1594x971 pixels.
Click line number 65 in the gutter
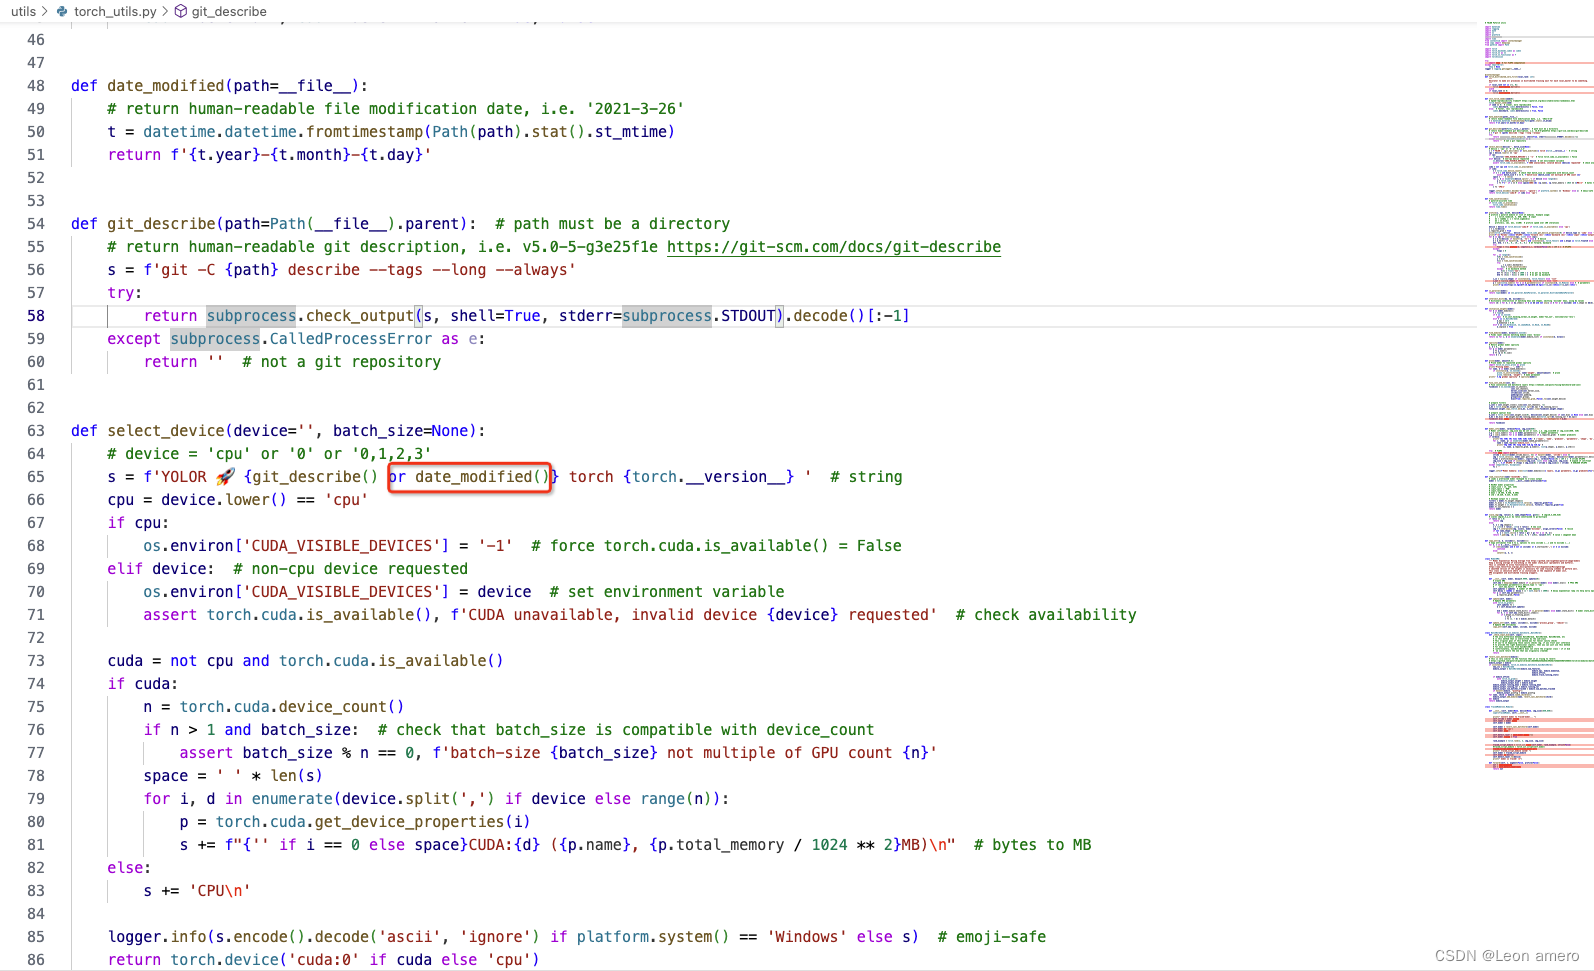(x=36, y=477)
